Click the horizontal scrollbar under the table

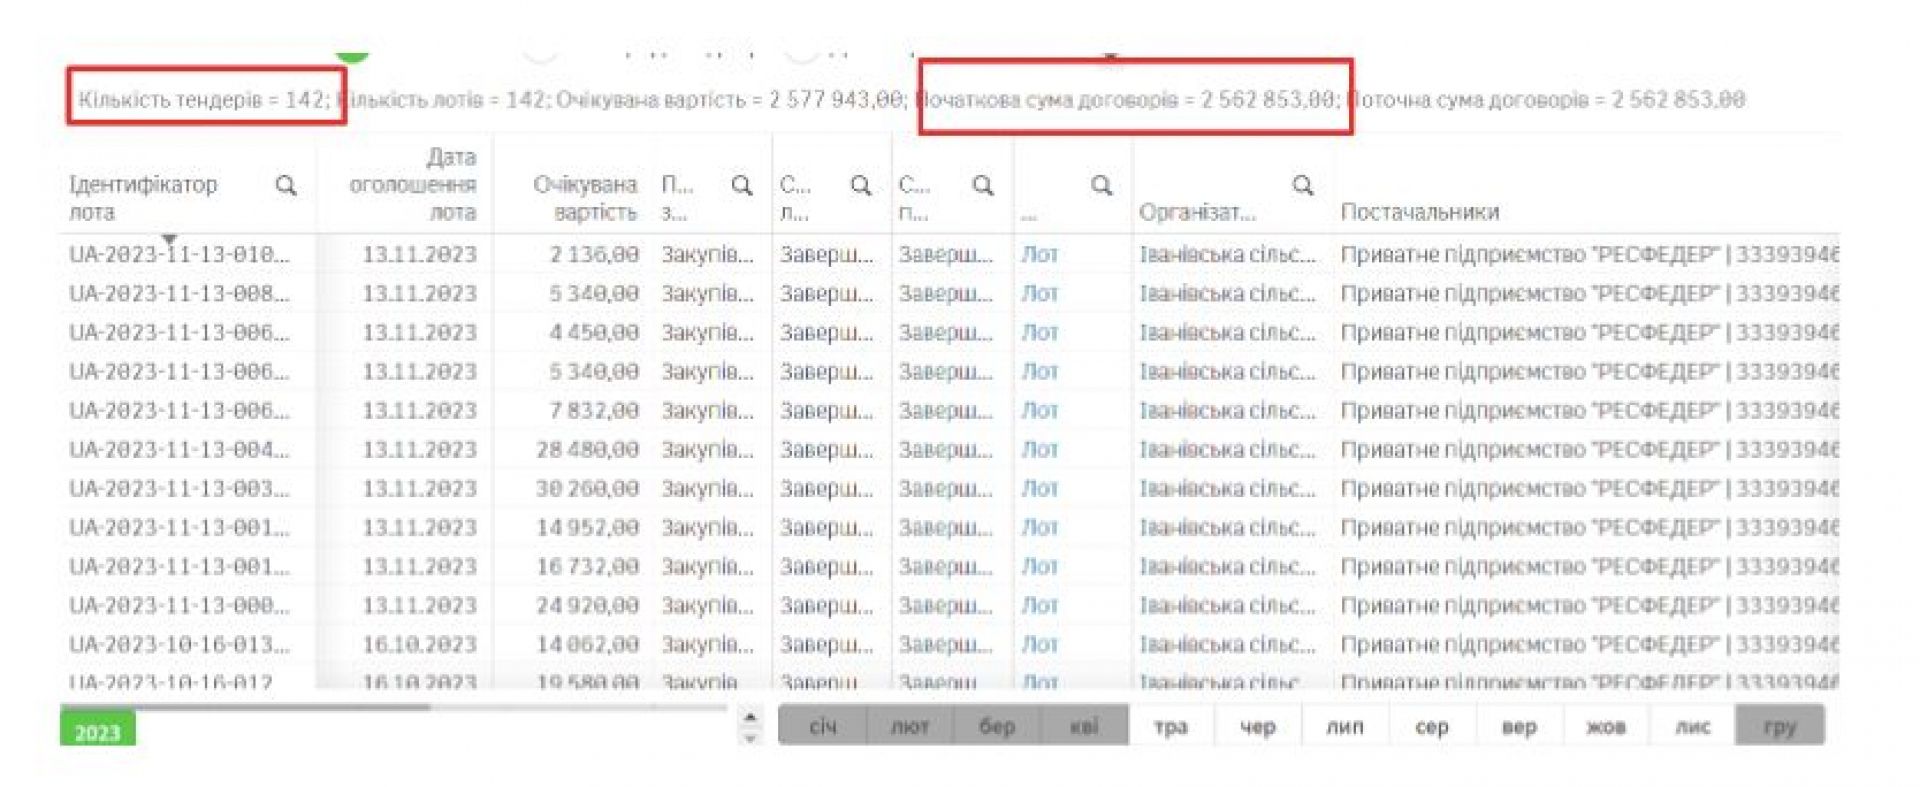245,707
